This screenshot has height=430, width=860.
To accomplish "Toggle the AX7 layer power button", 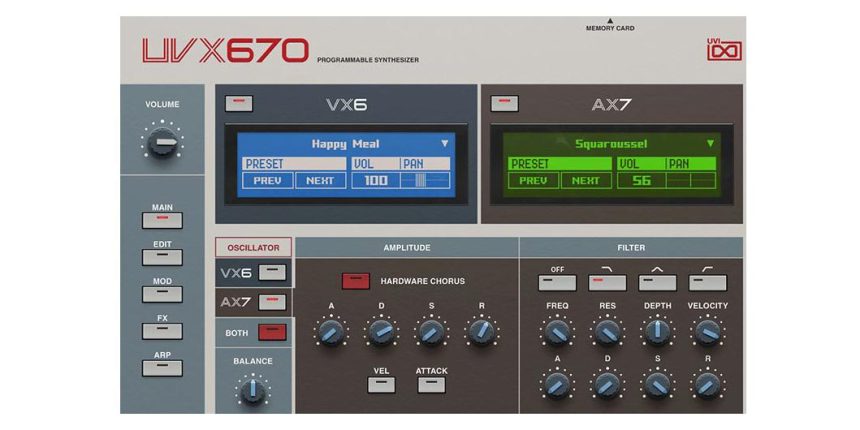I will pyautogui.click(x=506, y=103).
